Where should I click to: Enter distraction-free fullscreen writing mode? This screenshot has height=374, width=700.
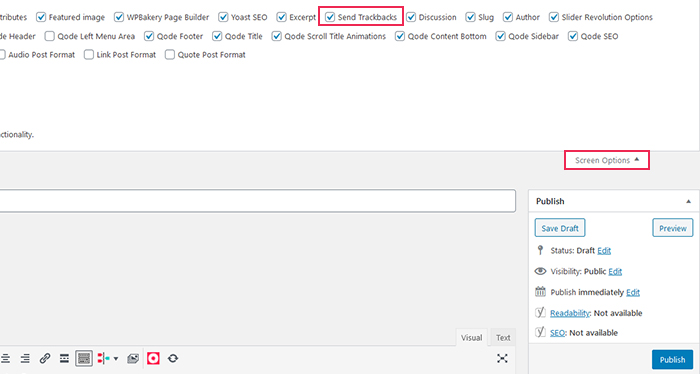(502, 358)
